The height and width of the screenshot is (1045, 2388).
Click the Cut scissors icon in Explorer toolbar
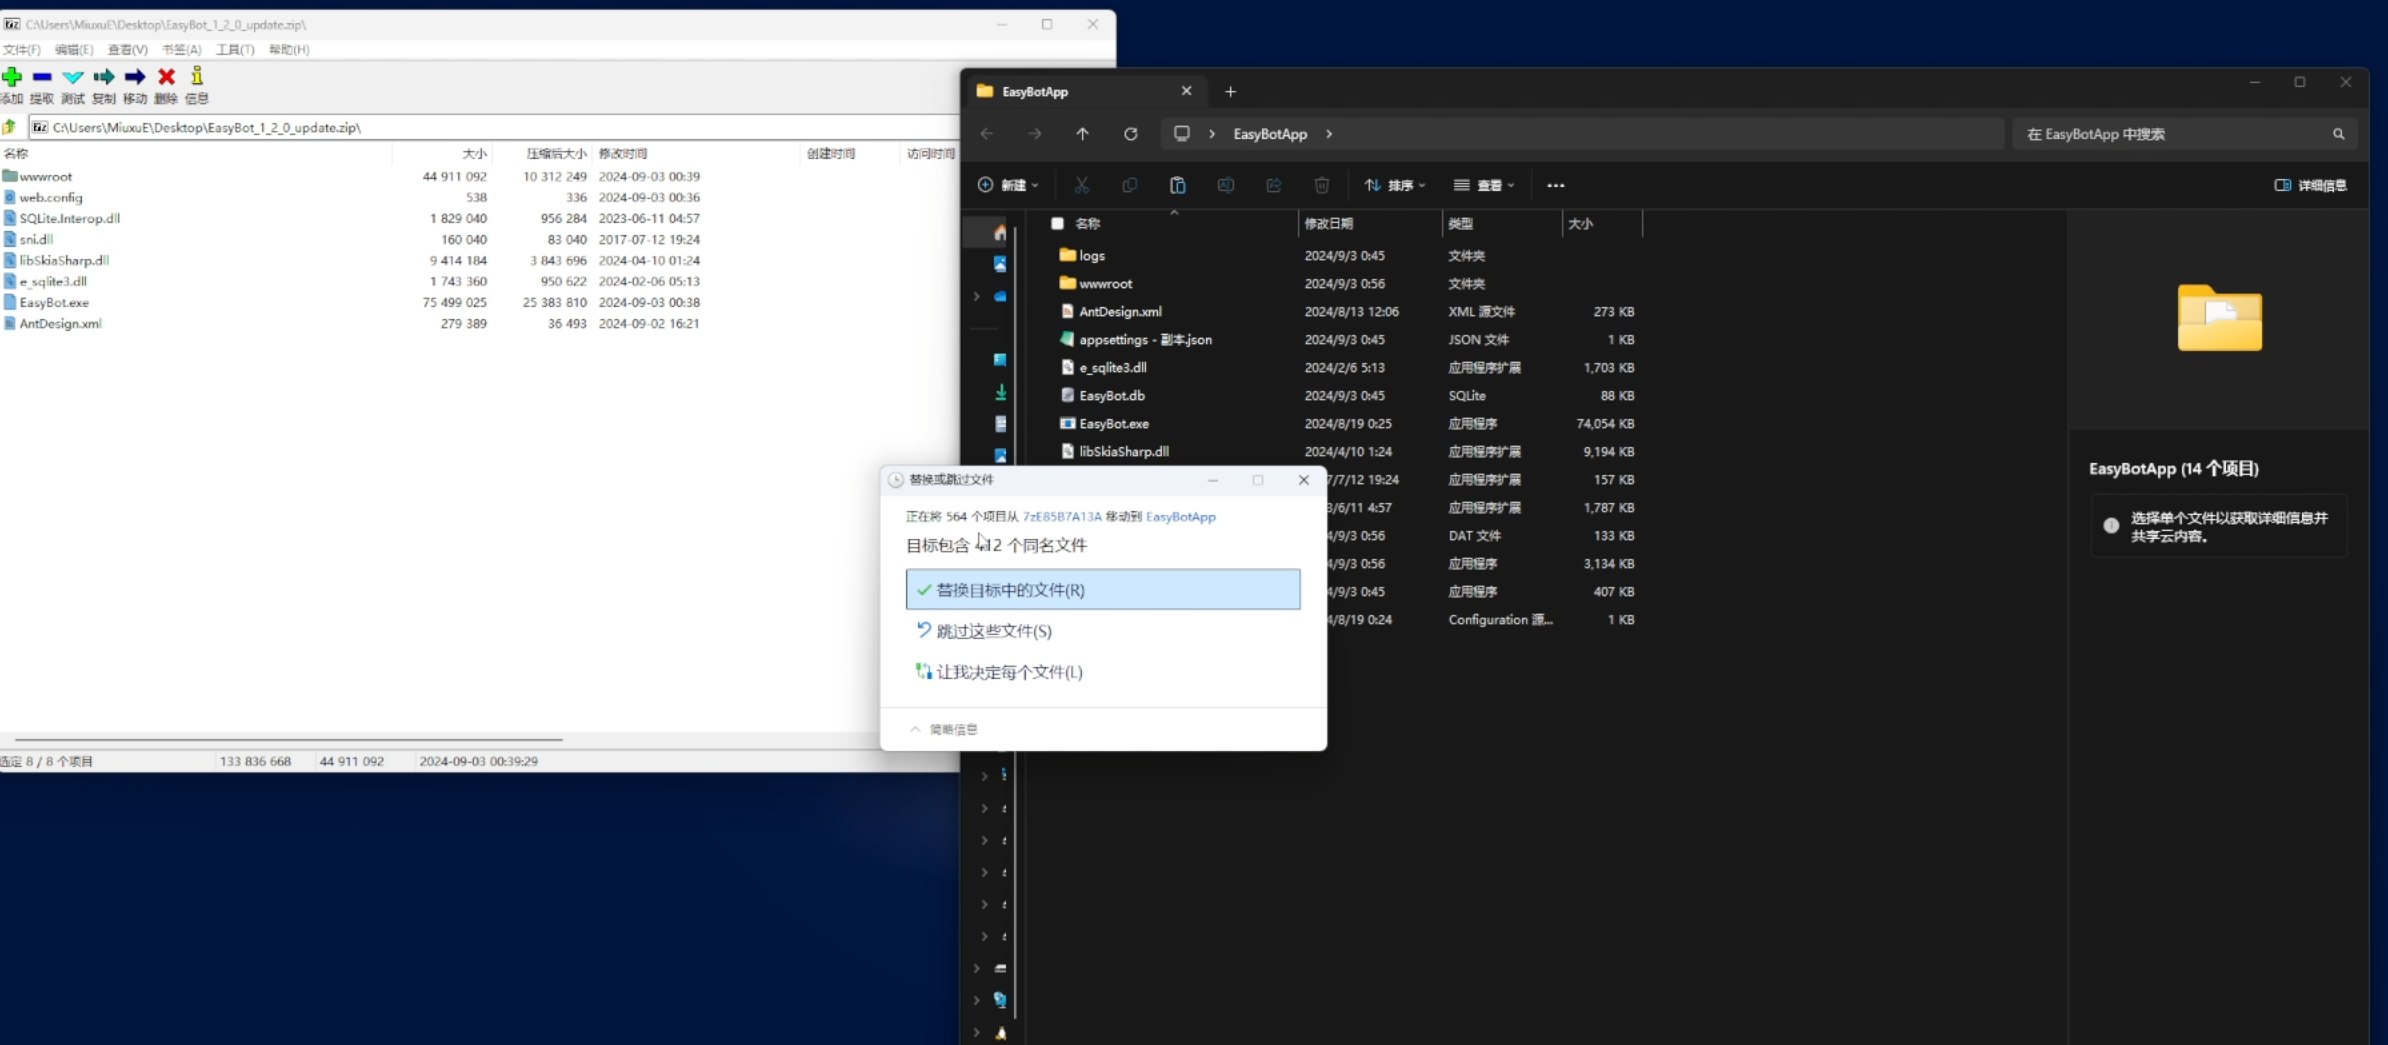pyautogui.click(x=1082, y=185)
